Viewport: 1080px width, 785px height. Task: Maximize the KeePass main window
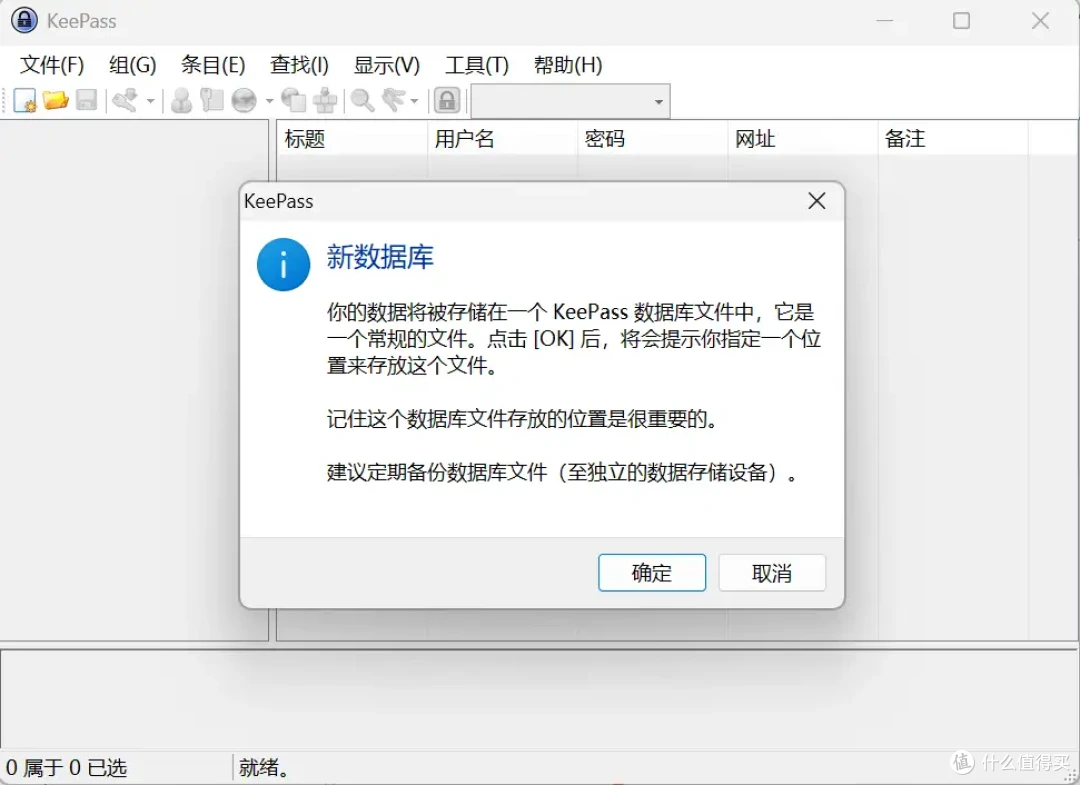click(x=962, y=21)
